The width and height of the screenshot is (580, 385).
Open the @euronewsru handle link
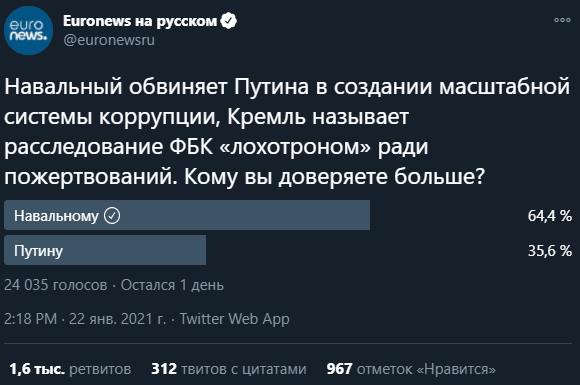click(x=109, y=40)
